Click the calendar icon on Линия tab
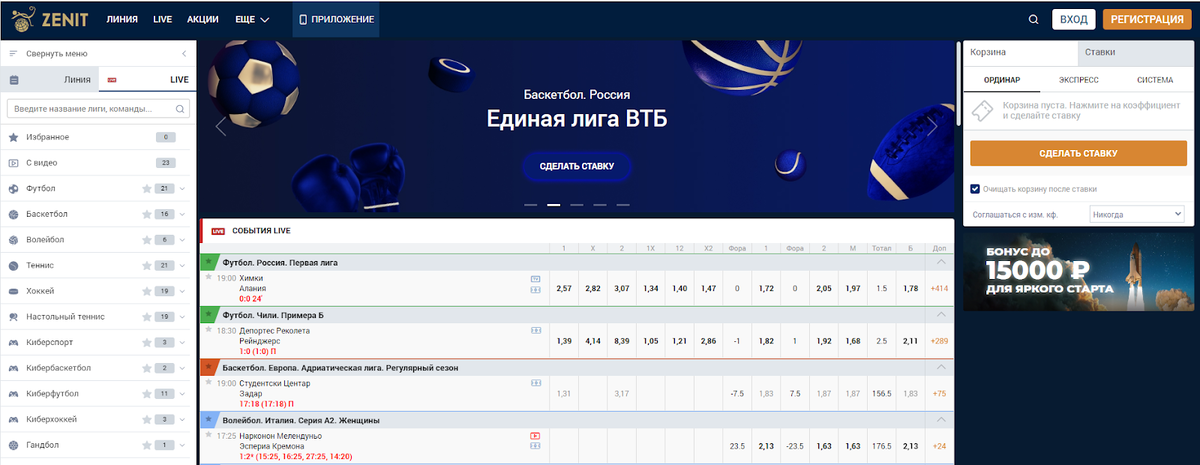The image size is (1200, 465). pos(14,80)
